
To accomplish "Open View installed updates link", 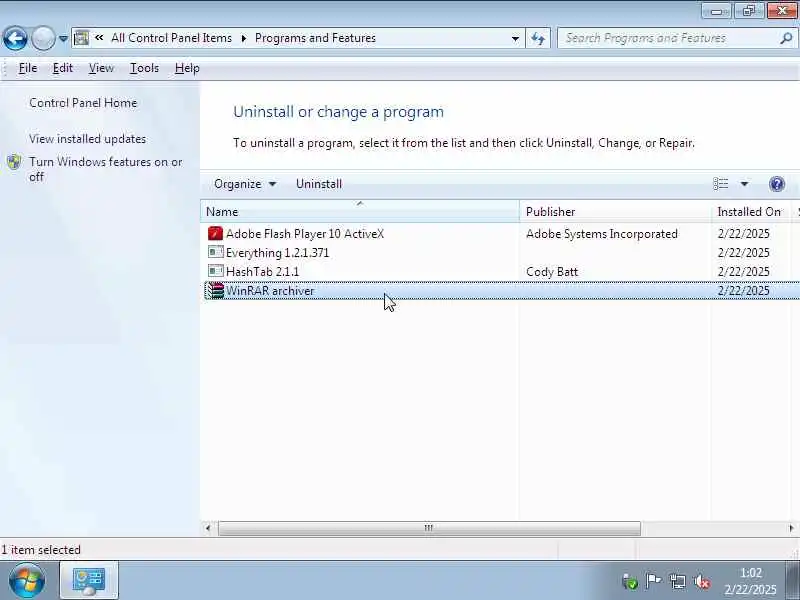I will point(87,139).
